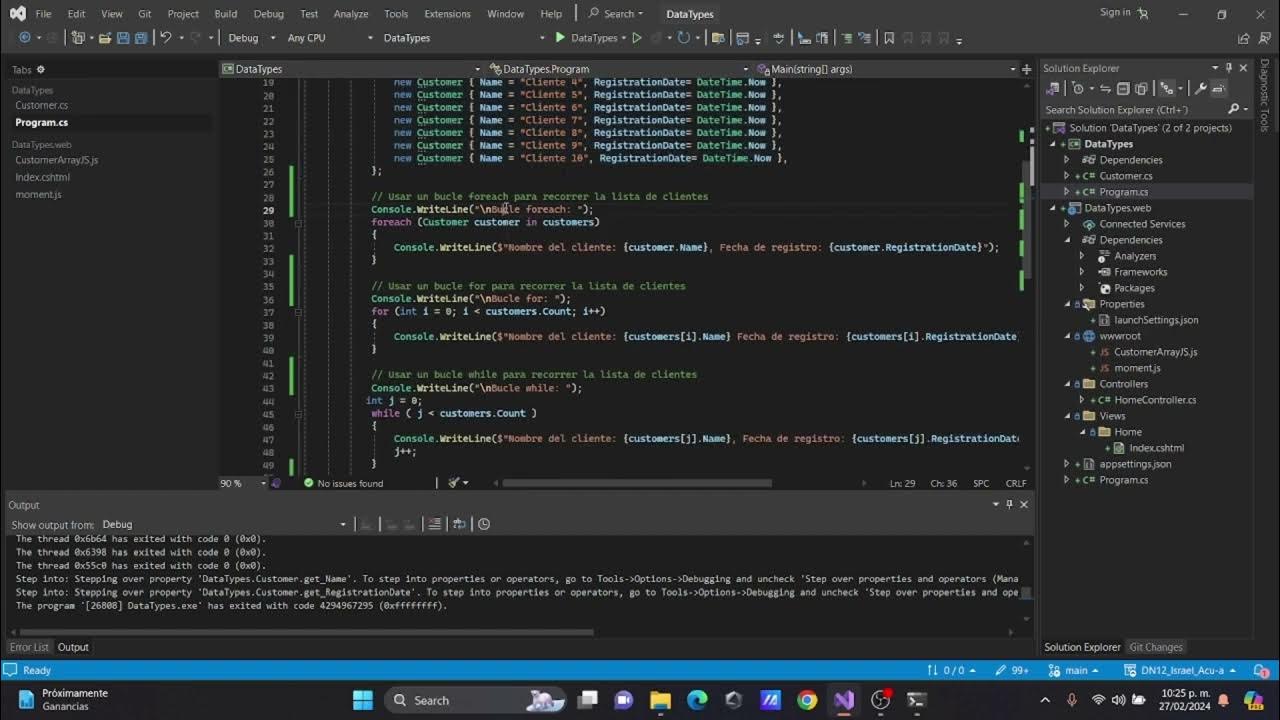Click the clock timestamp icon in Output toolbar
Screen dimensions: 1280x720
(484, 524)
